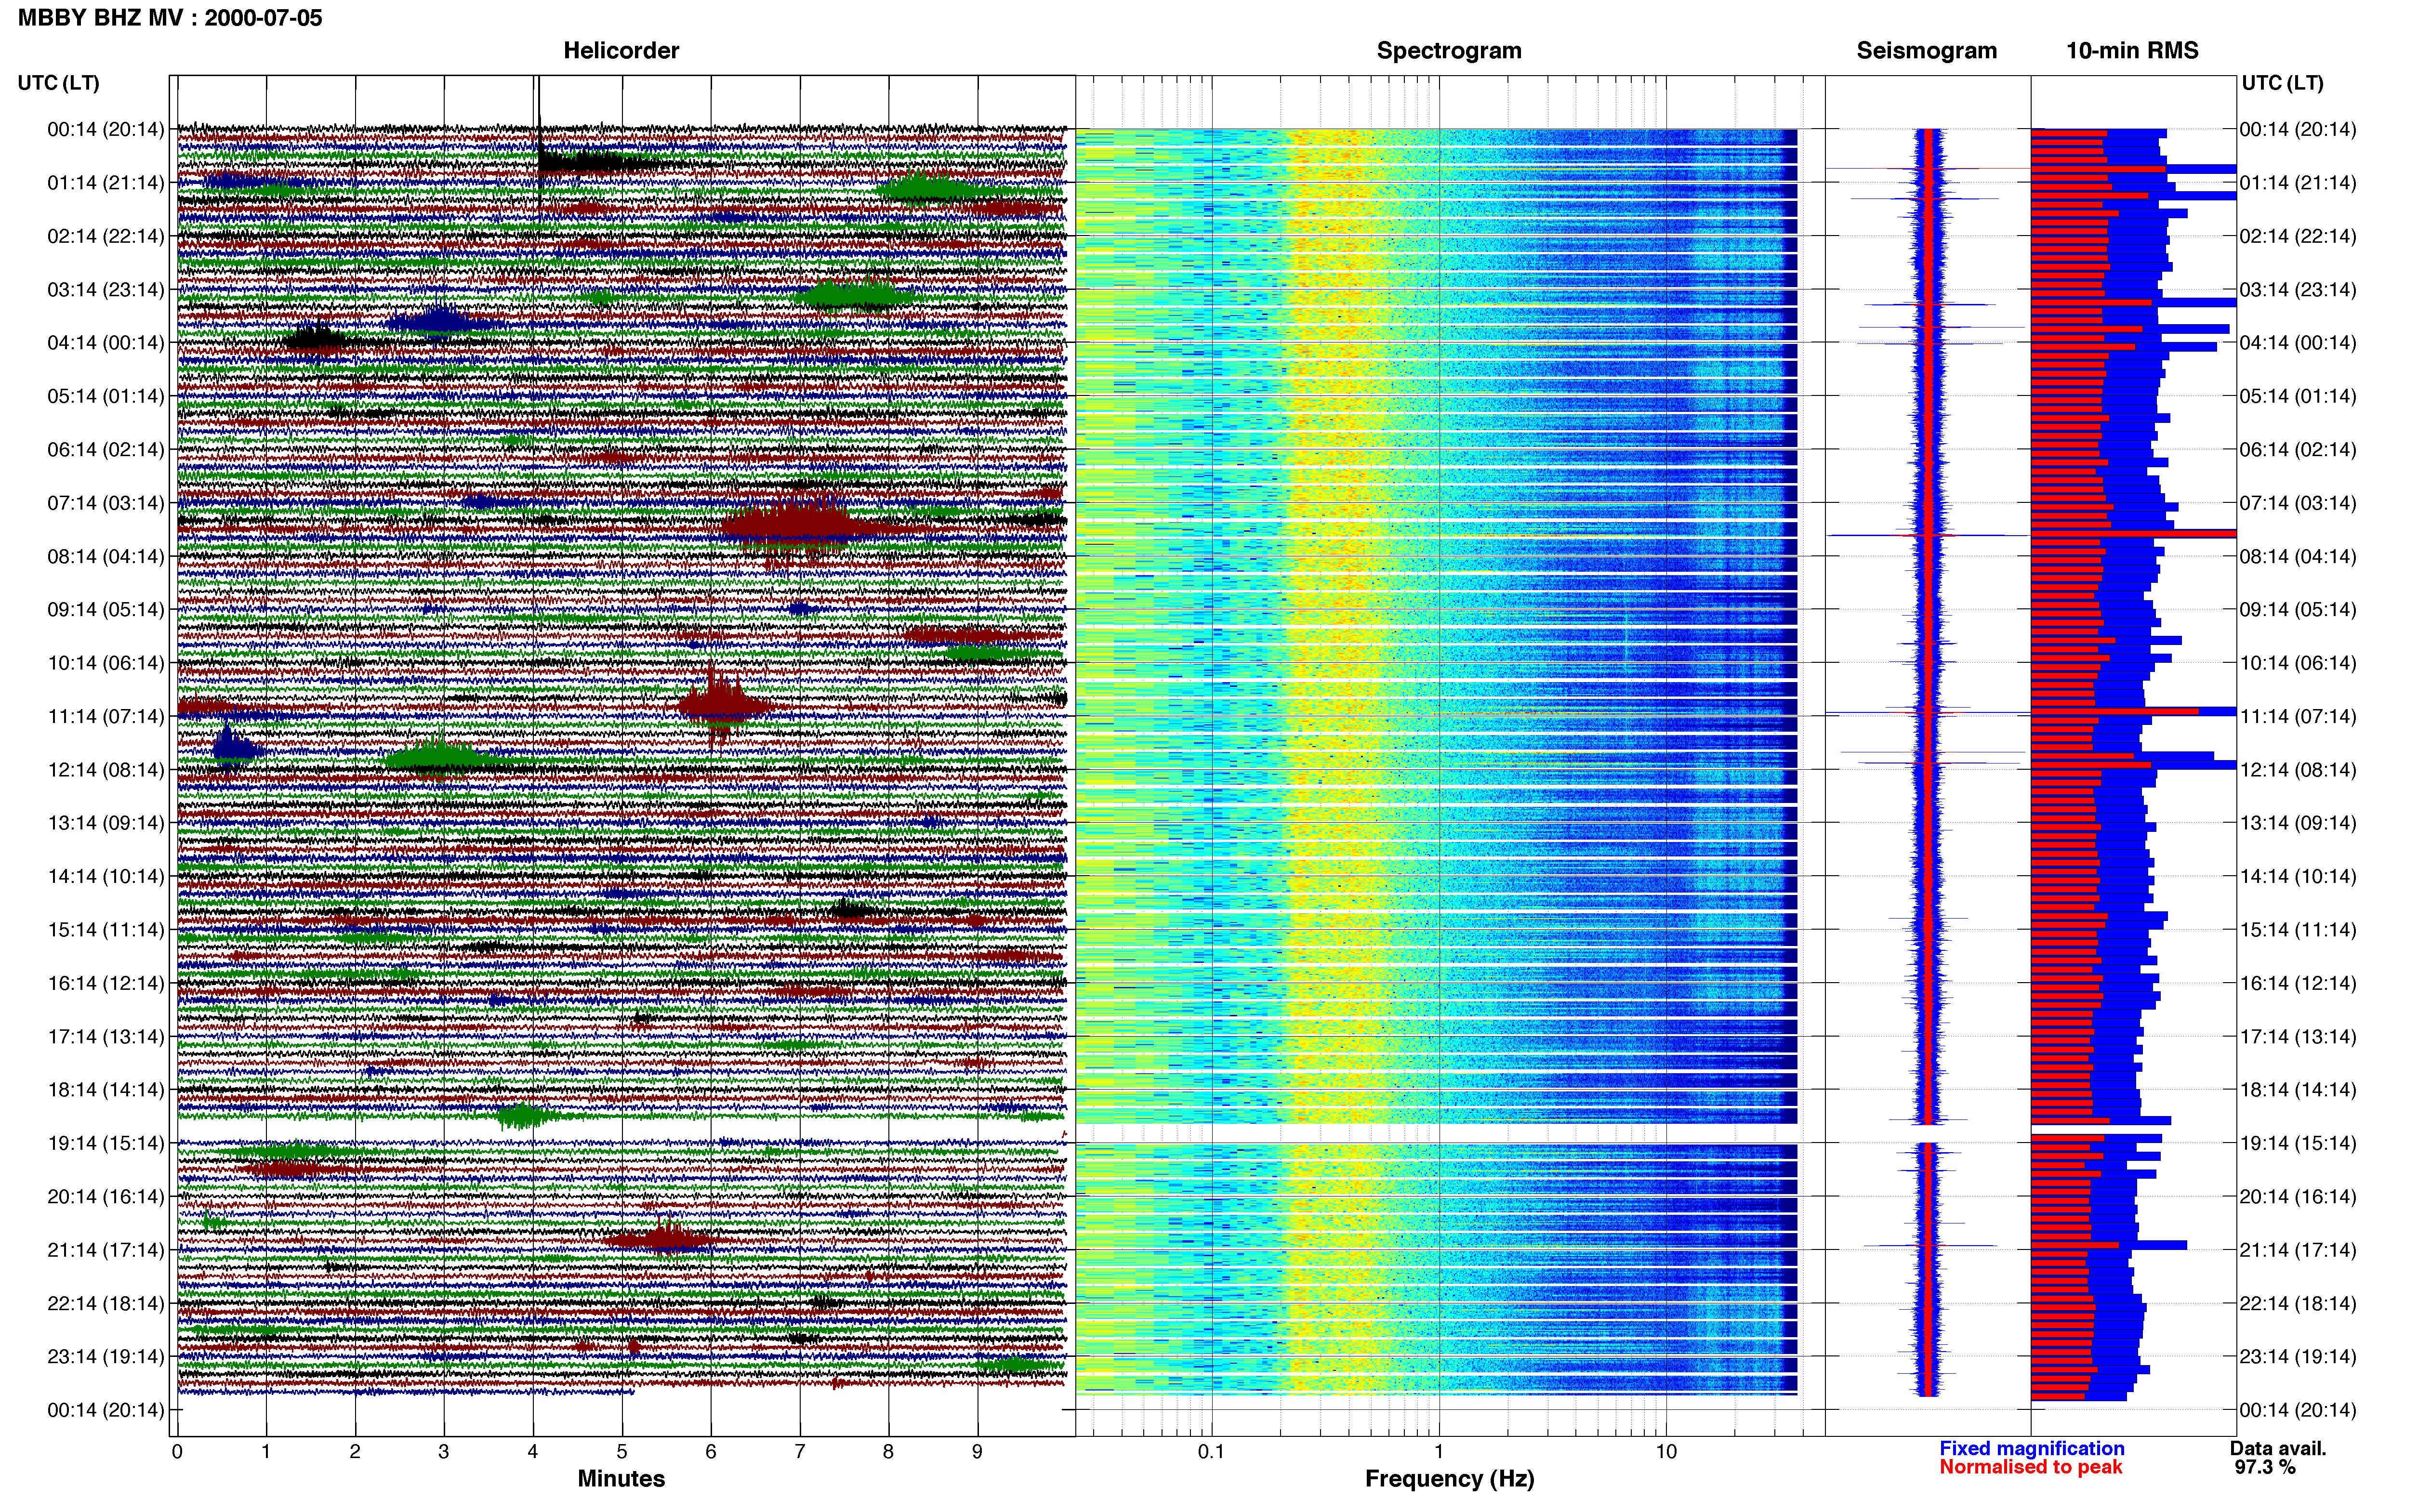Click left time label 20:14 (16:14)
Image resolution: width=2418 pixels, height=1512 pixels.
tap(105, 1196)
